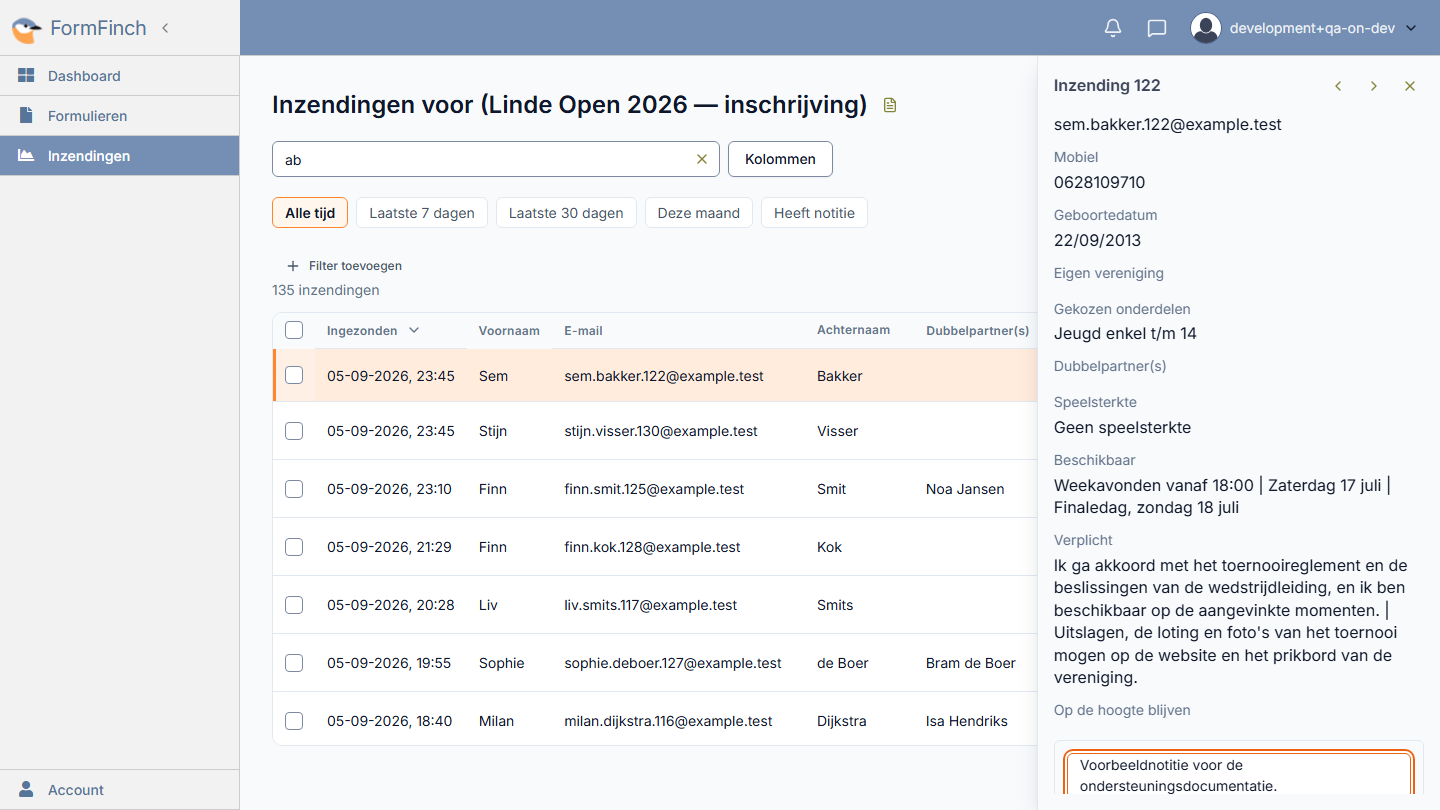Check the box for Sophie de Boer's submission
The width and height of the screenshot is (1440, 810).
coord(294,663)
